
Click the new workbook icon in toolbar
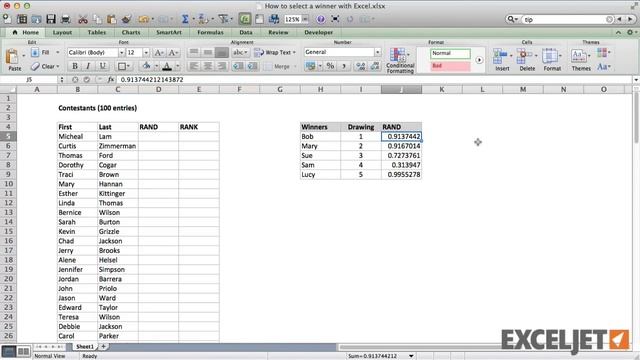[7, 19]
